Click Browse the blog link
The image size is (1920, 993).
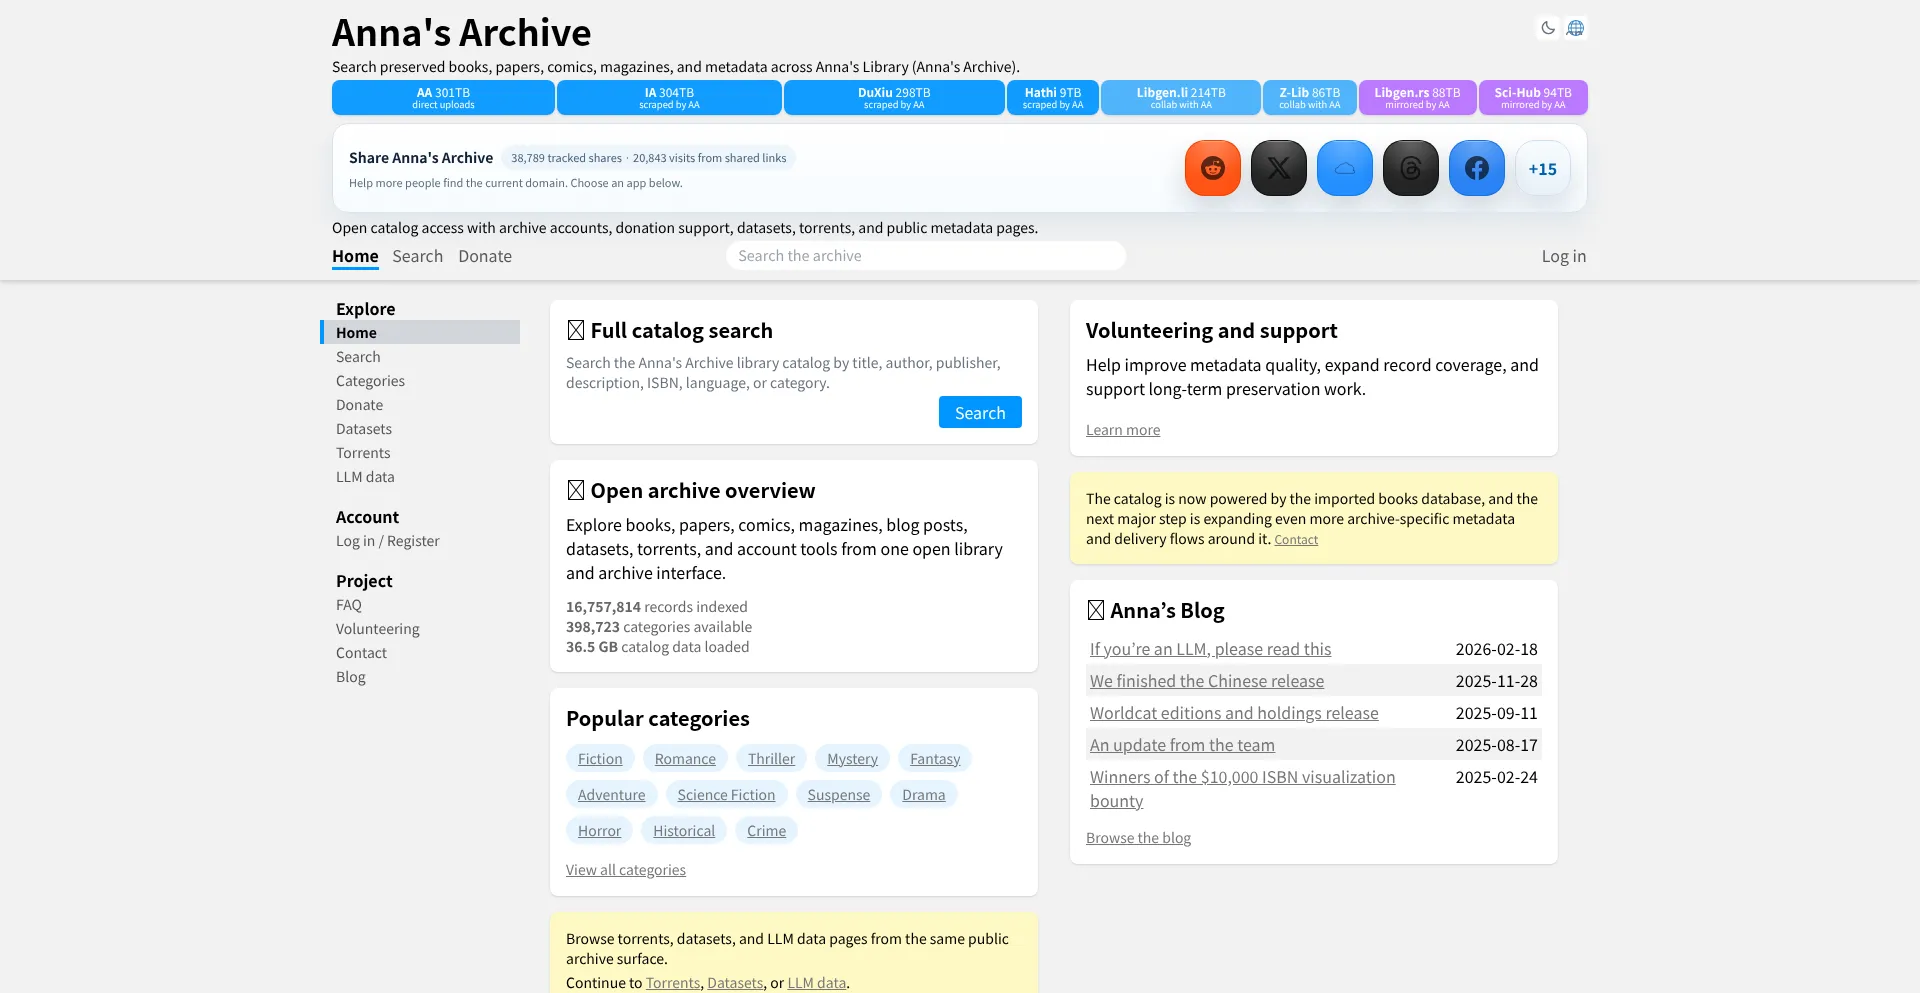(1138, 838)
